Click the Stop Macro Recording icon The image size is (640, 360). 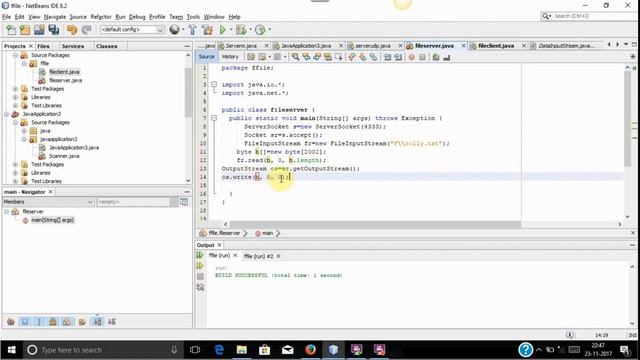[x=422, y=57]
